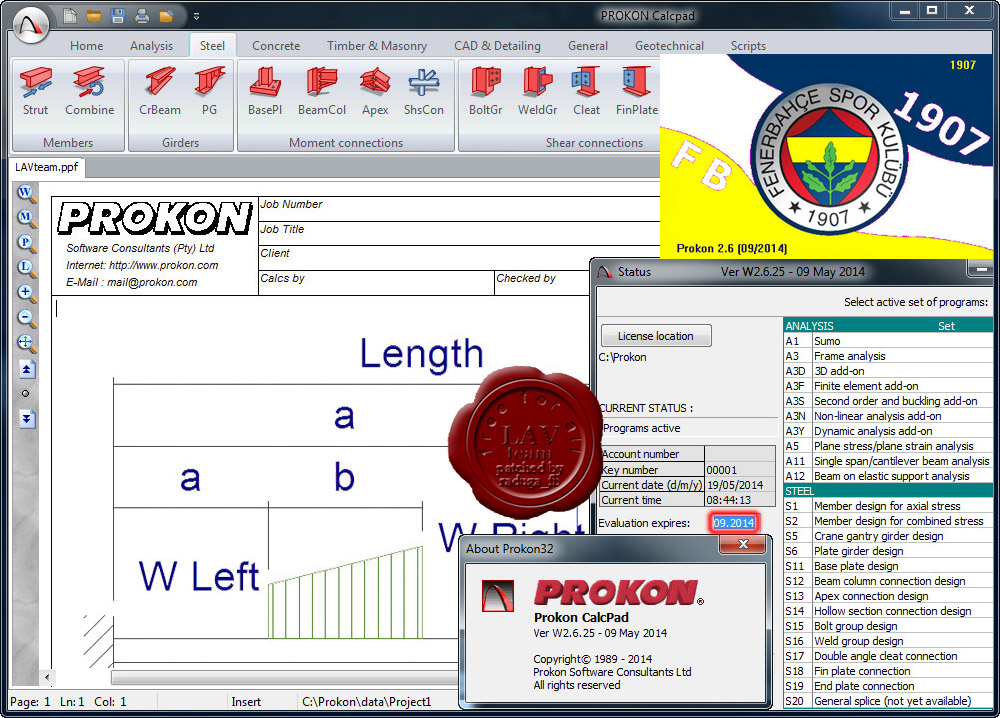Click the Job Title field

coord(459,233)
